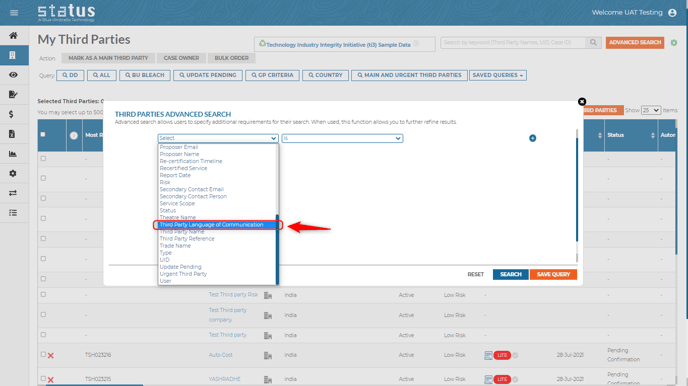
Task: Click the dropdown list scrollbar thumb
Action: (277, 249)
